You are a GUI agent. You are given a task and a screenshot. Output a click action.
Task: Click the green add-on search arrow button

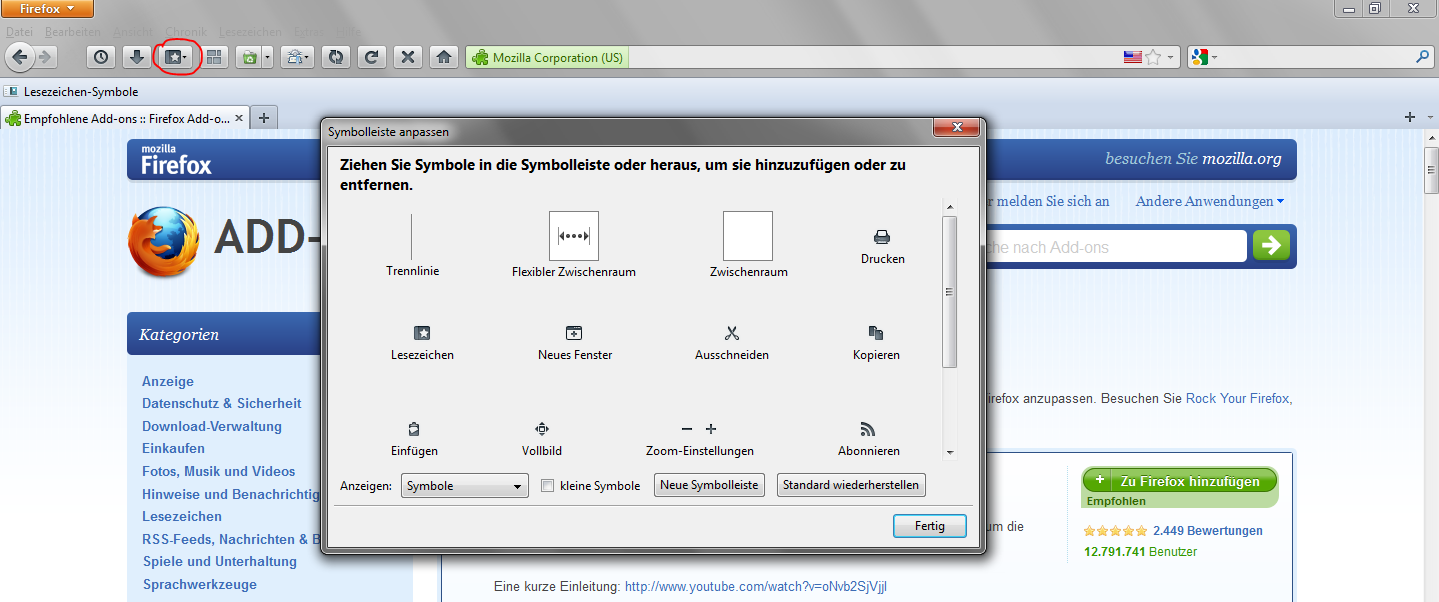pos(1271,245)
